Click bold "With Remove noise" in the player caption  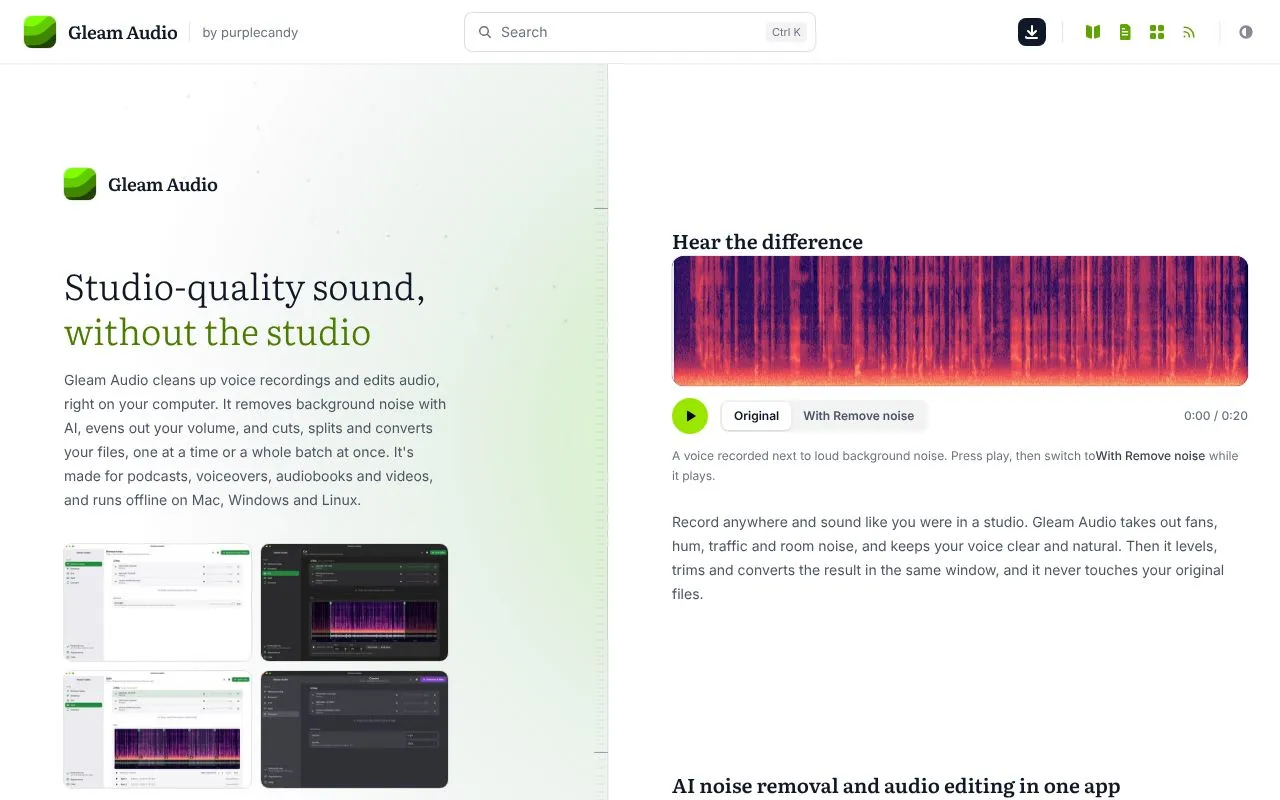tap(1150, 456)
